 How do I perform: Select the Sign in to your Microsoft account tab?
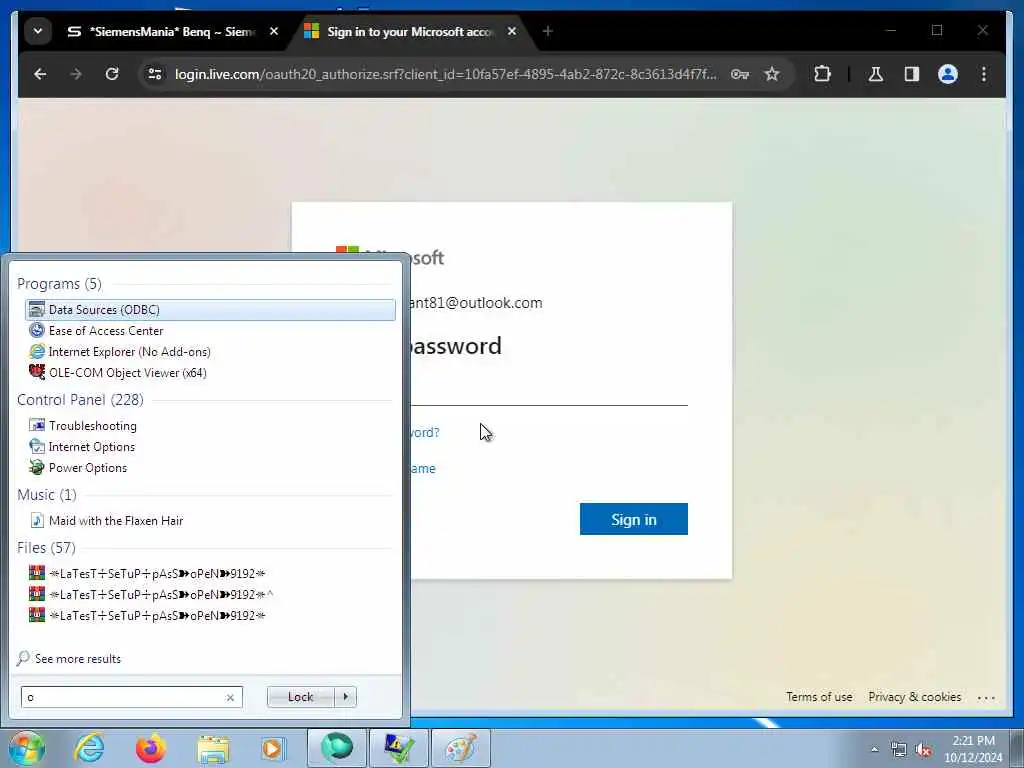403,31
